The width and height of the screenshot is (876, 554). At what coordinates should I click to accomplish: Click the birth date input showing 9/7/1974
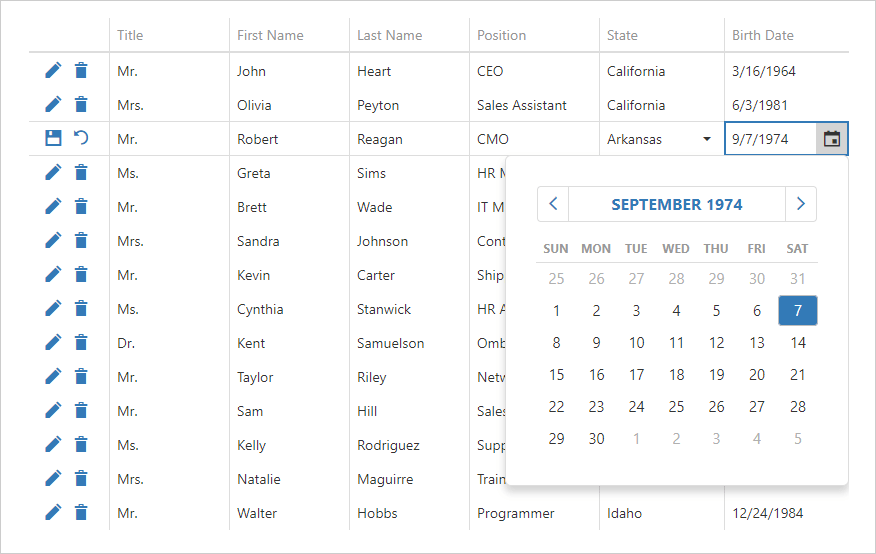[x=770, y=139]
